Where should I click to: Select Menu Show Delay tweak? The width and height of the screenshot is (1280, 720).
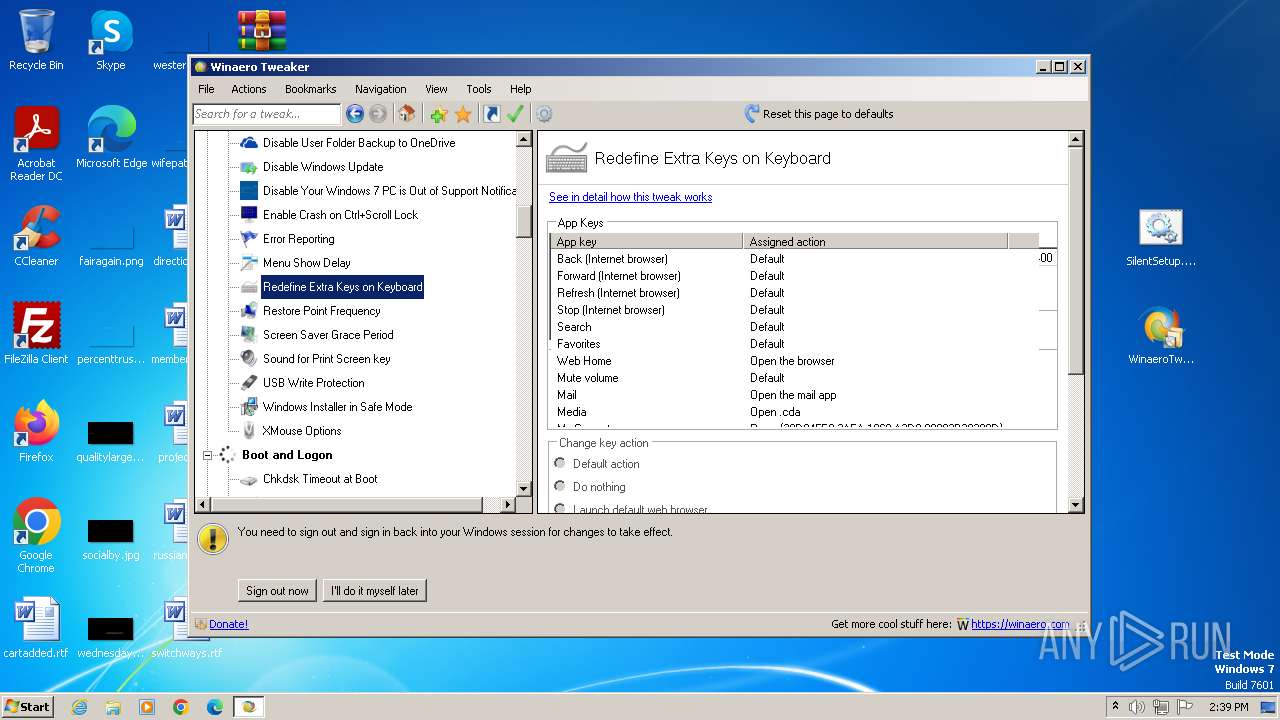tap(306, 263)
